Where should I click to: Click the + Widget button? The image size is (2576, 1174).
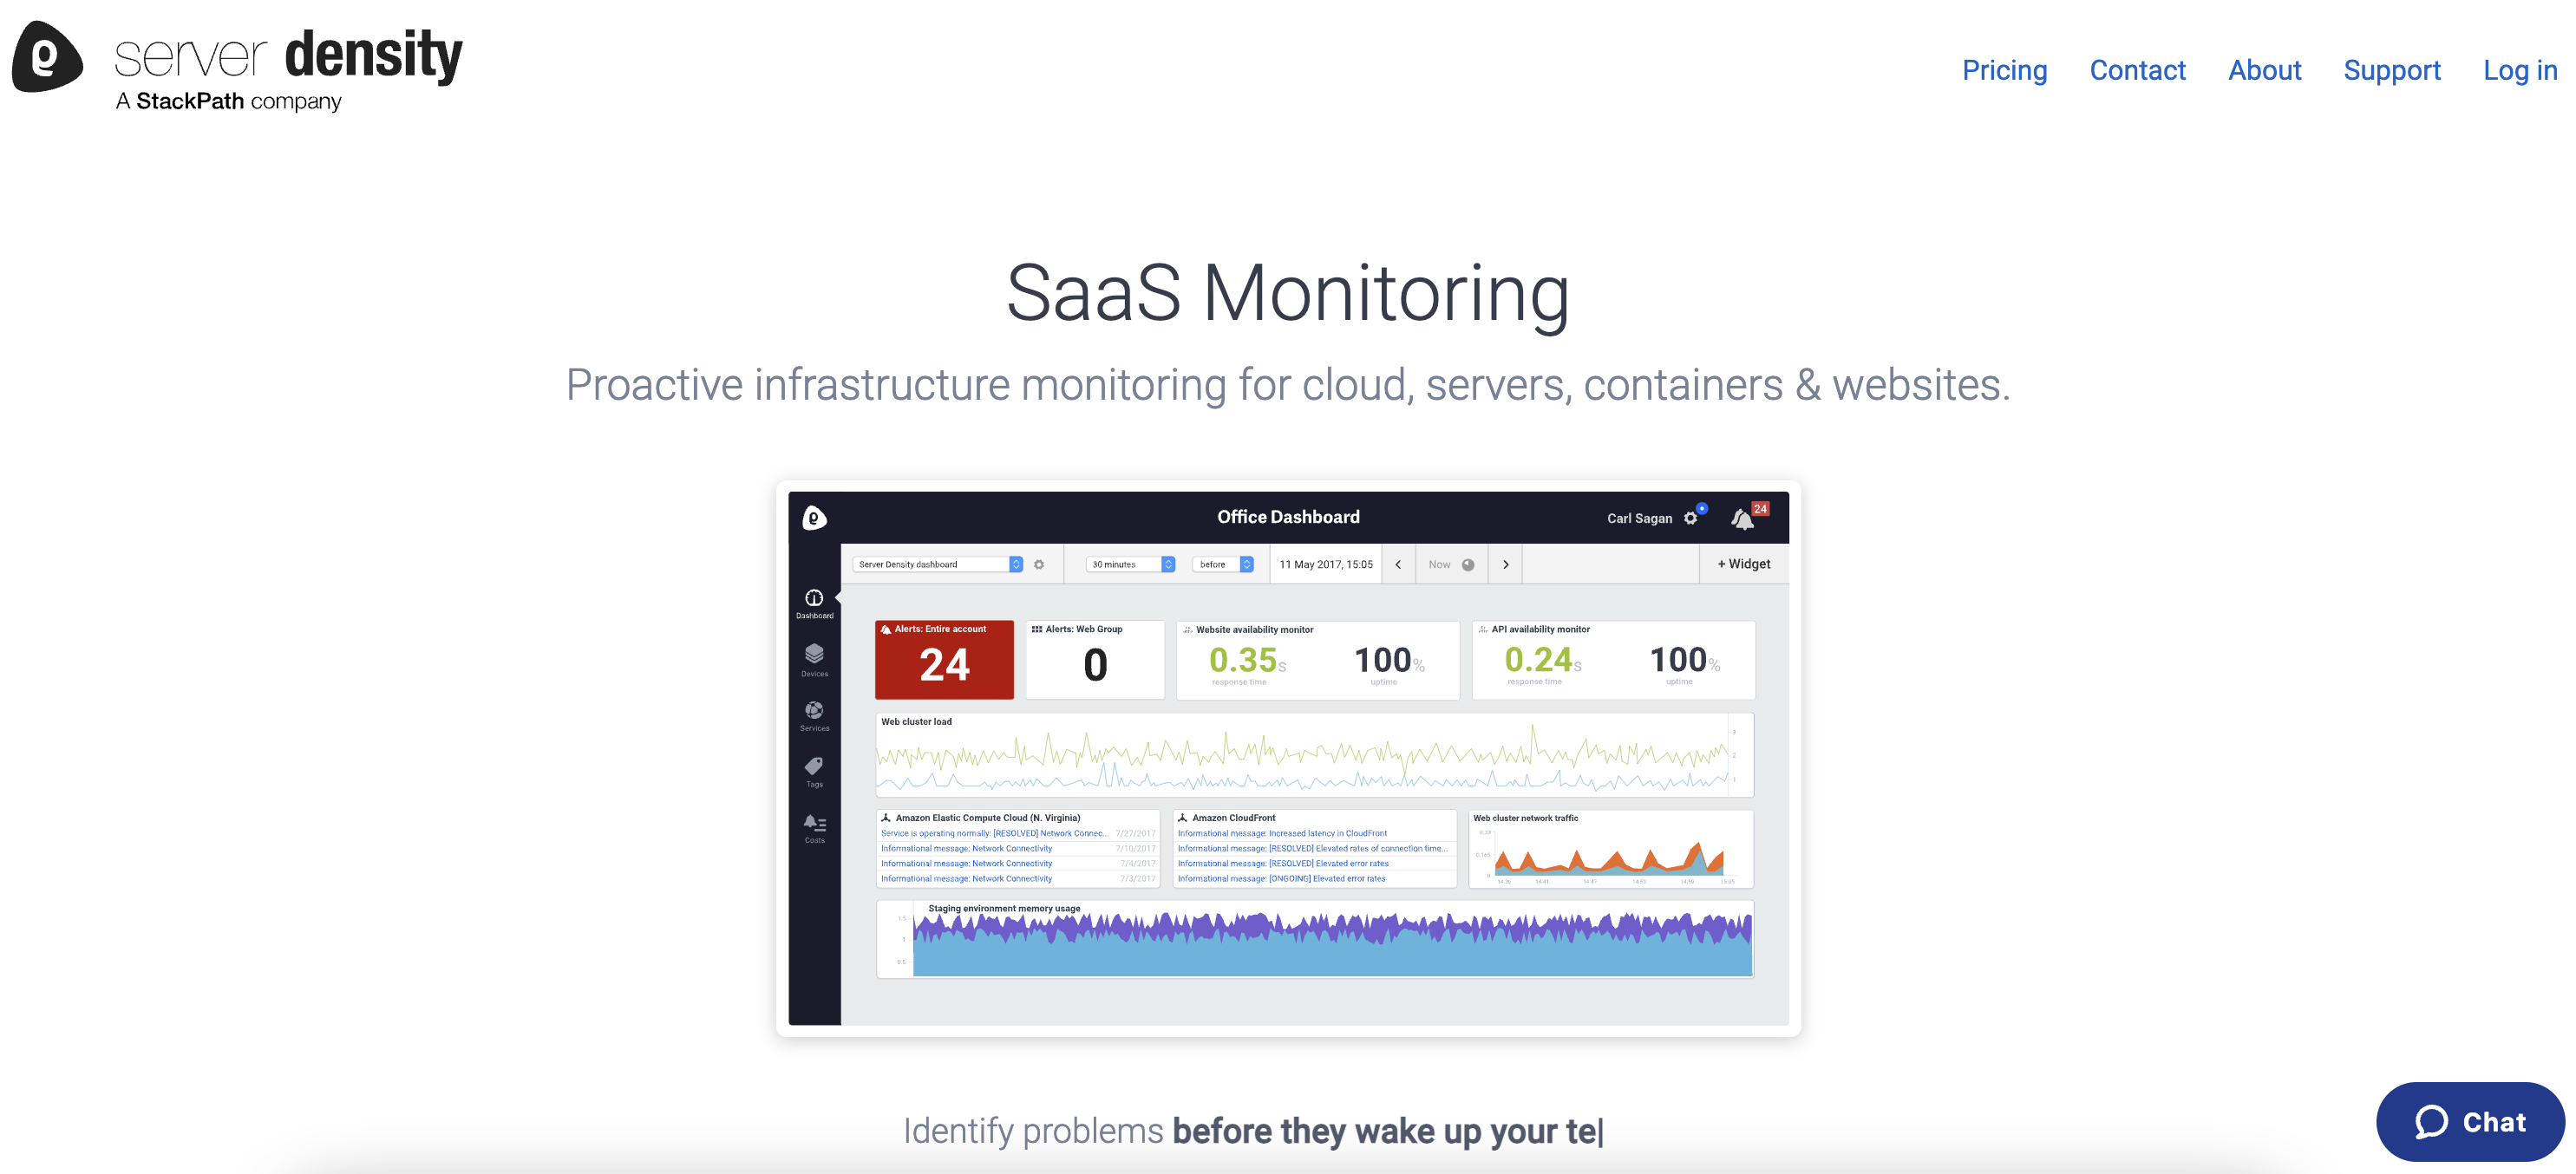[1744, 564]
